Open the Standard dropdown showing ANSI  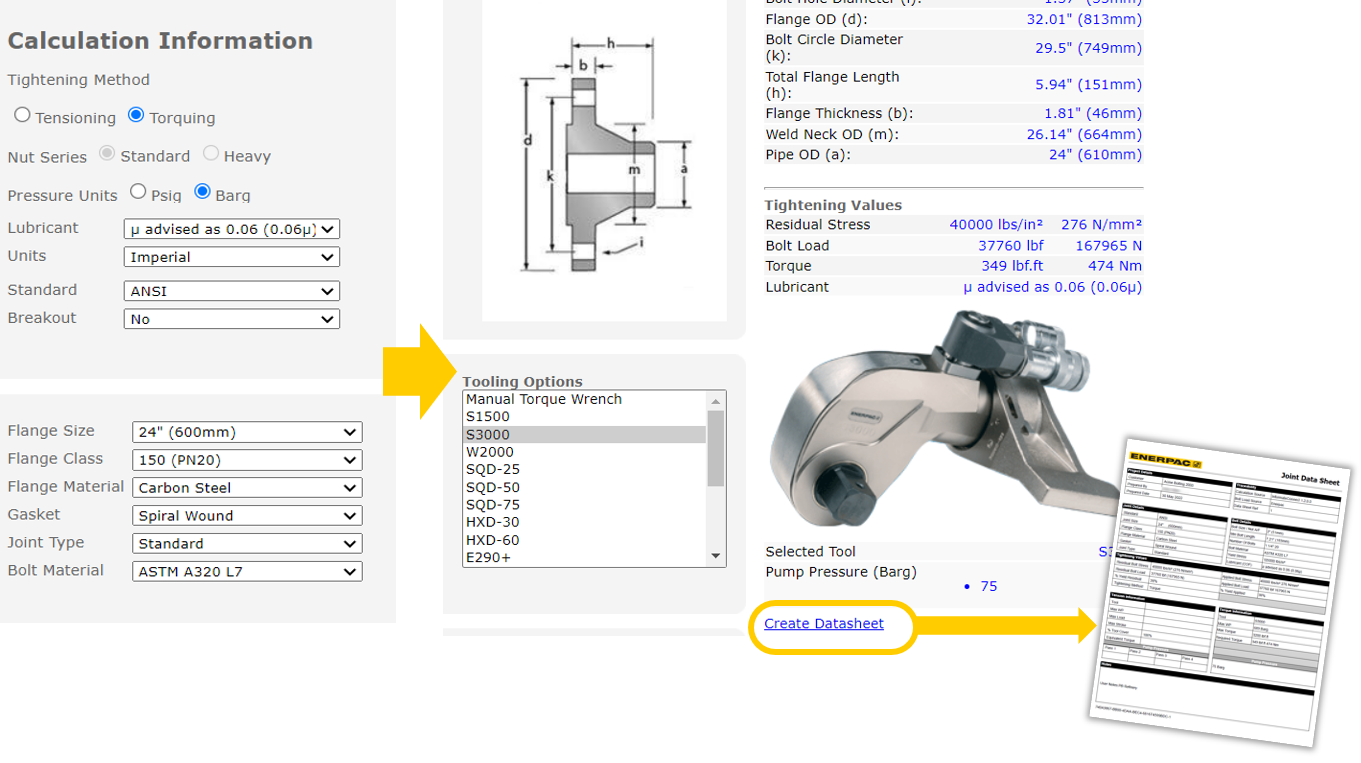231,290
